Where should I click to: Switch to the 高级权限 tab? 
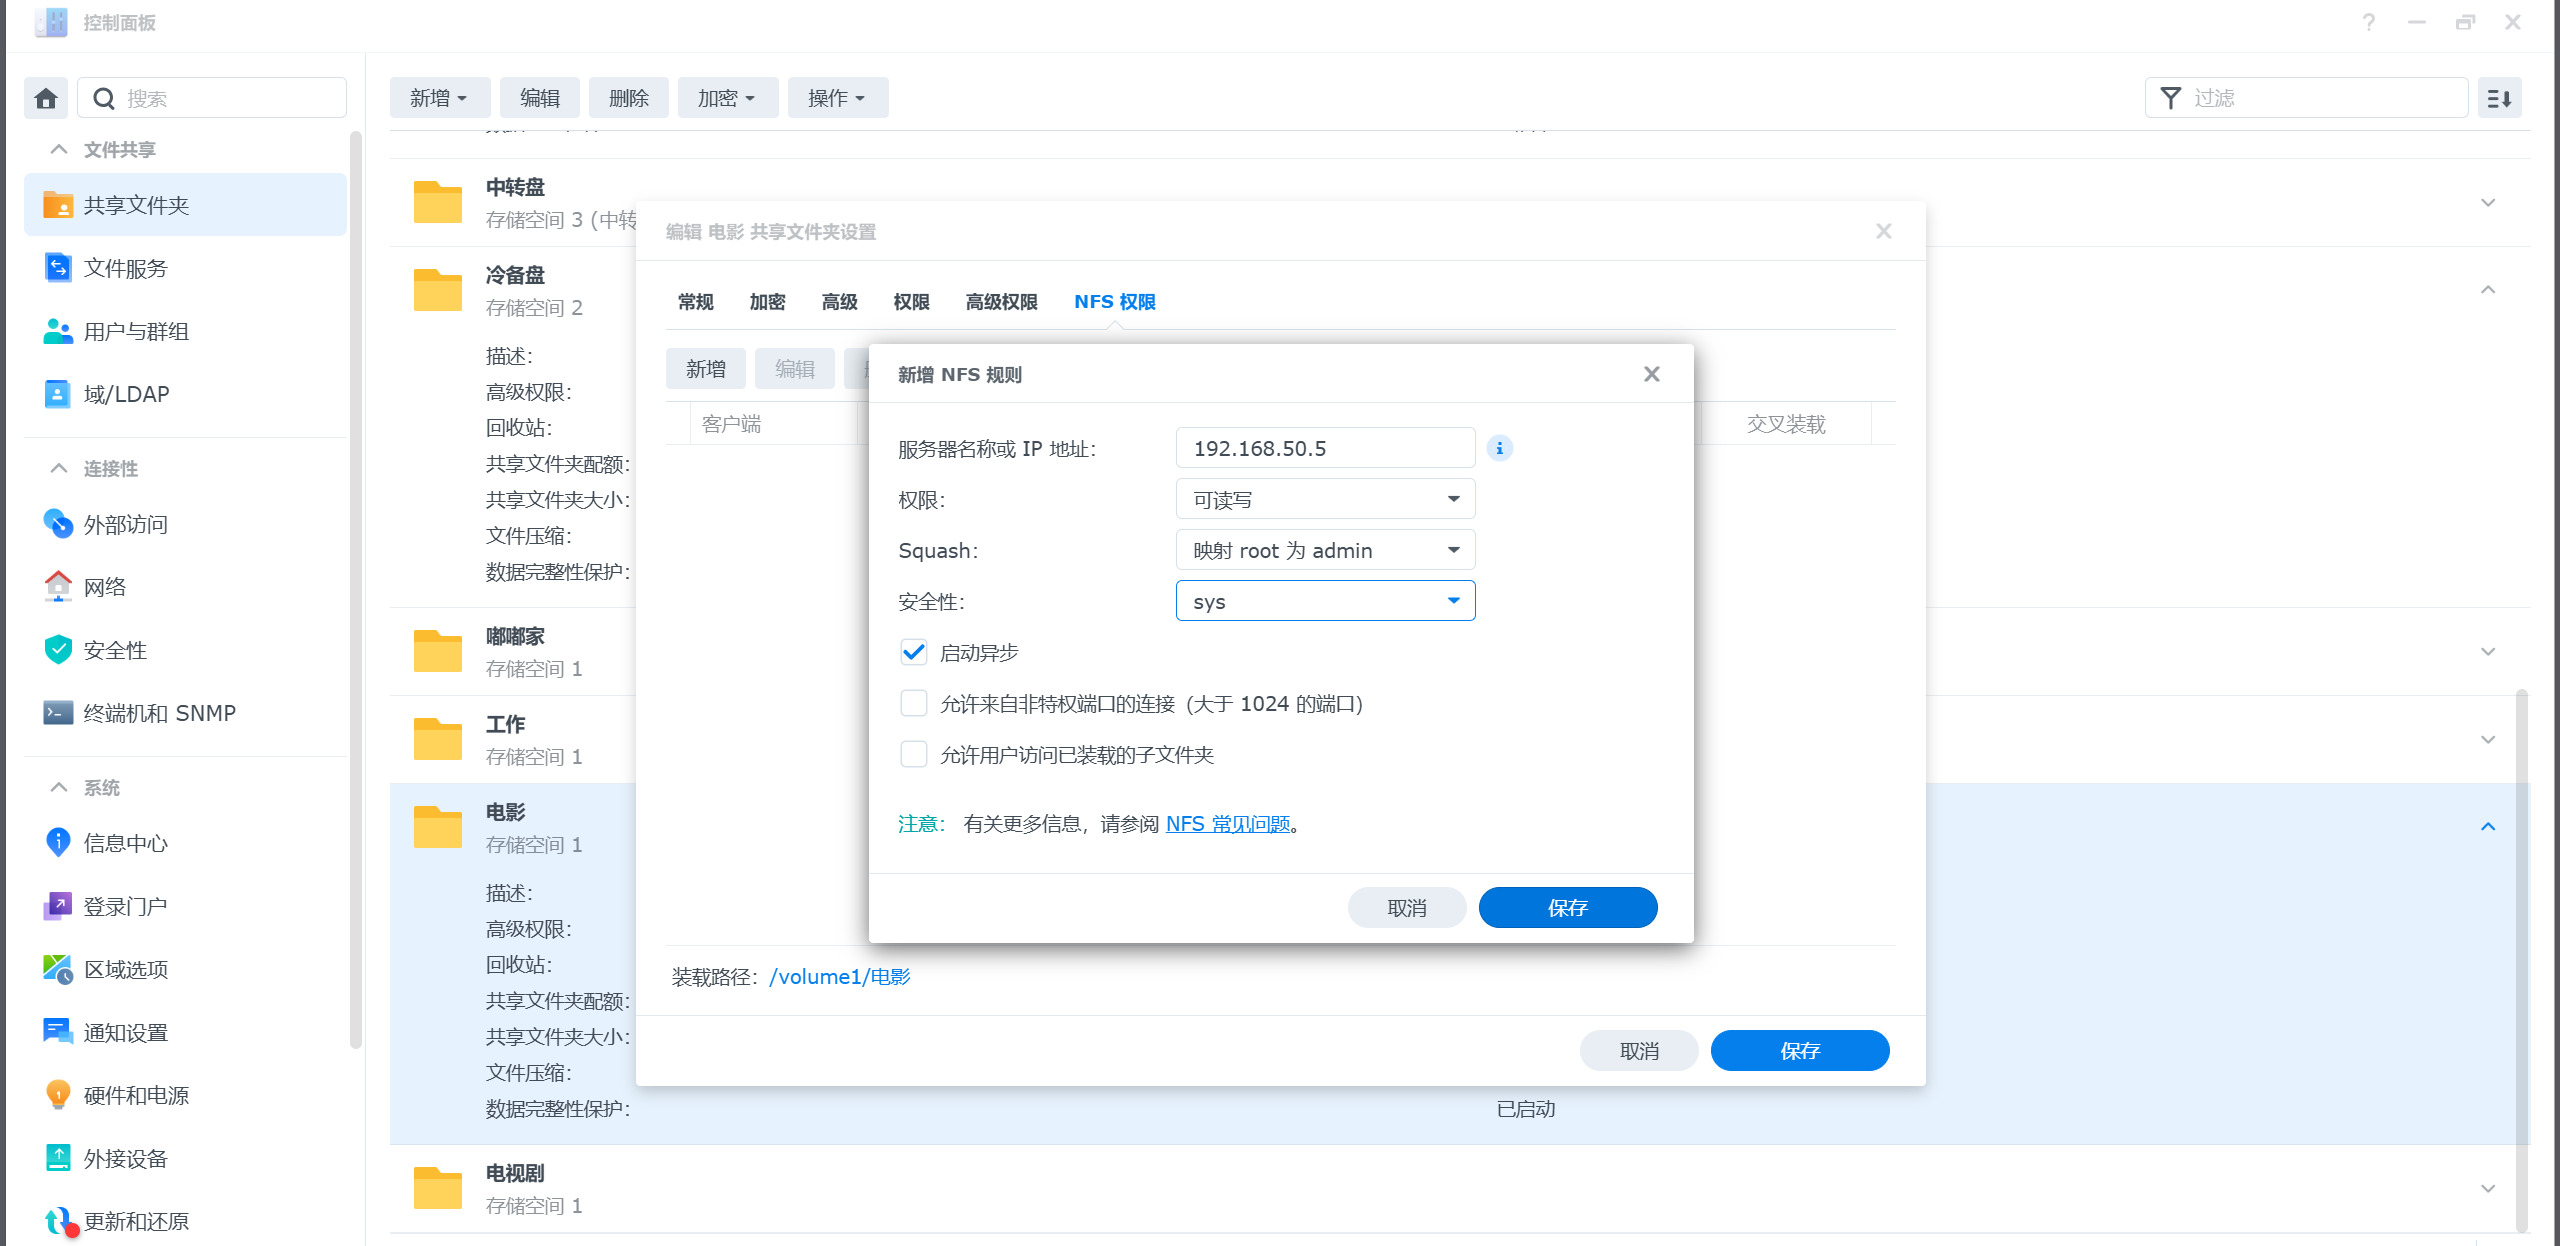[x=1001, y=301]
